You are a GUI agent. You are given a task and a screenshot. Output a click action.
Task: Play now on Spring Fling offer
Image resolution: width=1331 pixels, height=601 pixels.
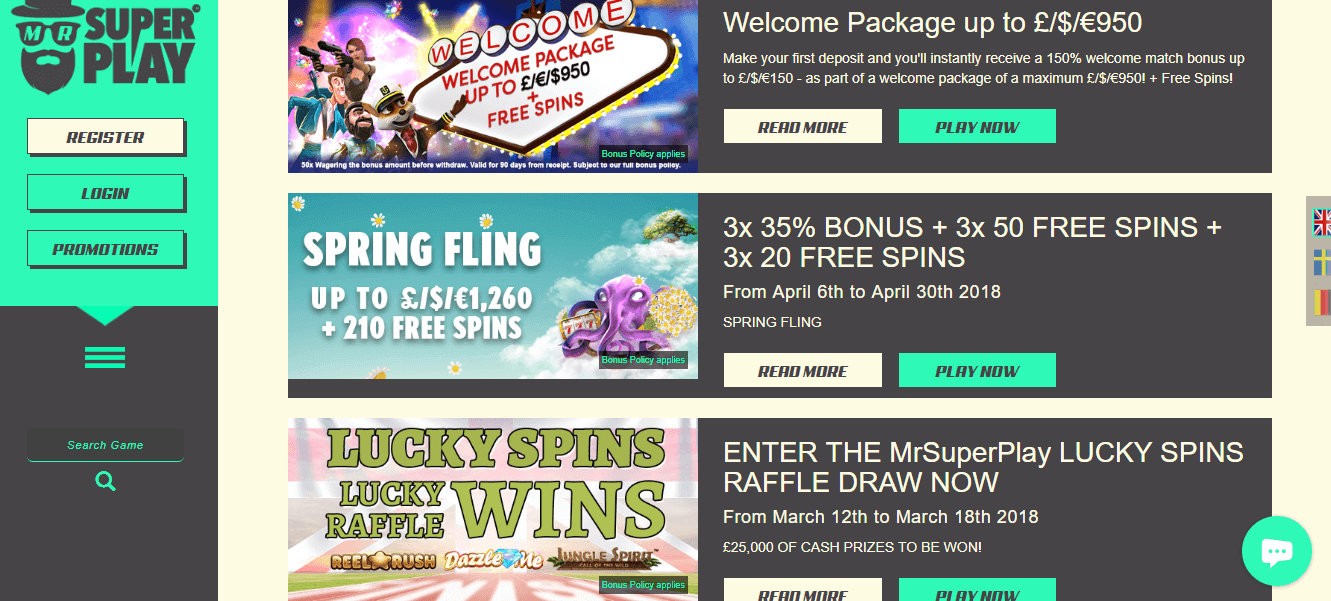pyautogui.click(x=977, y=371)
